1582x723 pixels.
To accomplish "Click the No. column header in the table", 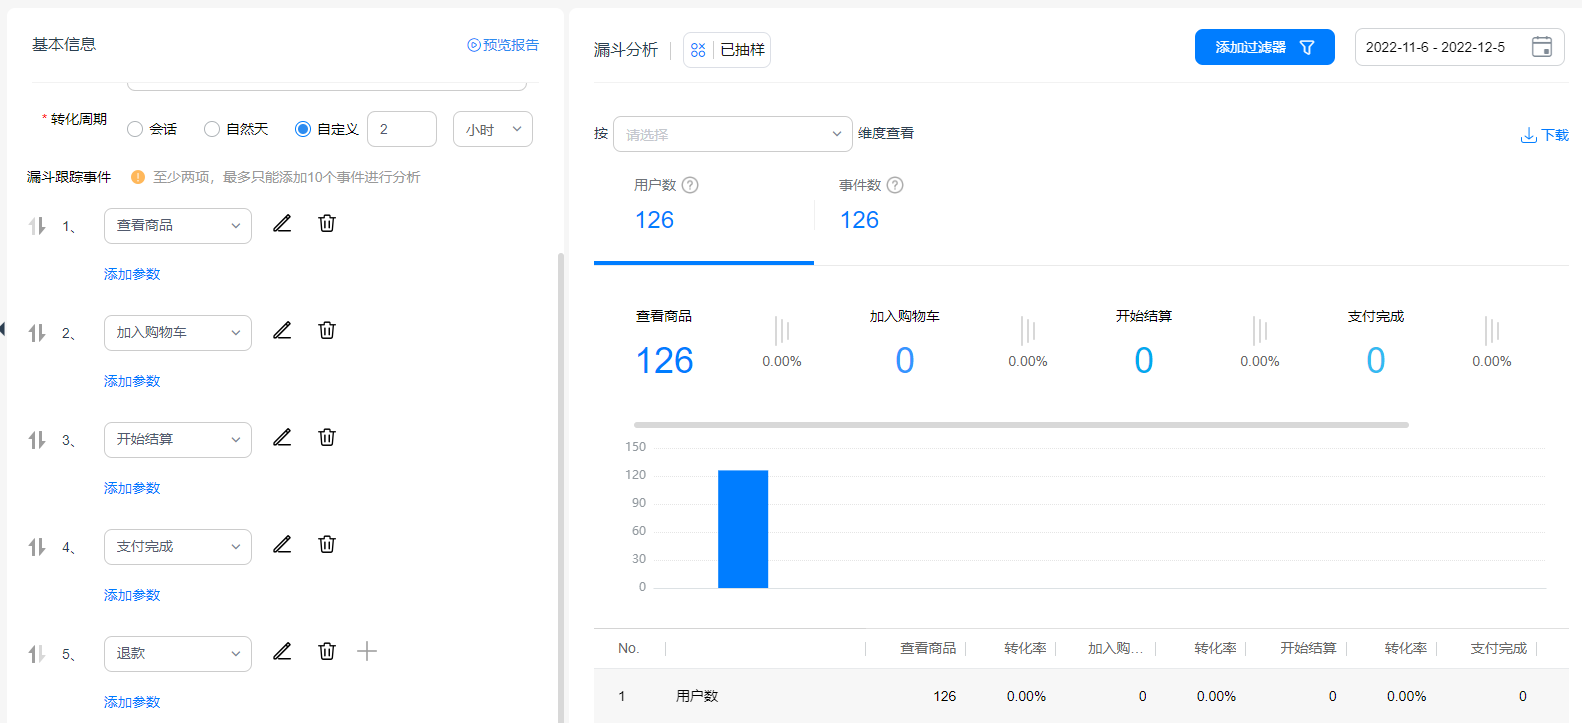I will [628, 648].
